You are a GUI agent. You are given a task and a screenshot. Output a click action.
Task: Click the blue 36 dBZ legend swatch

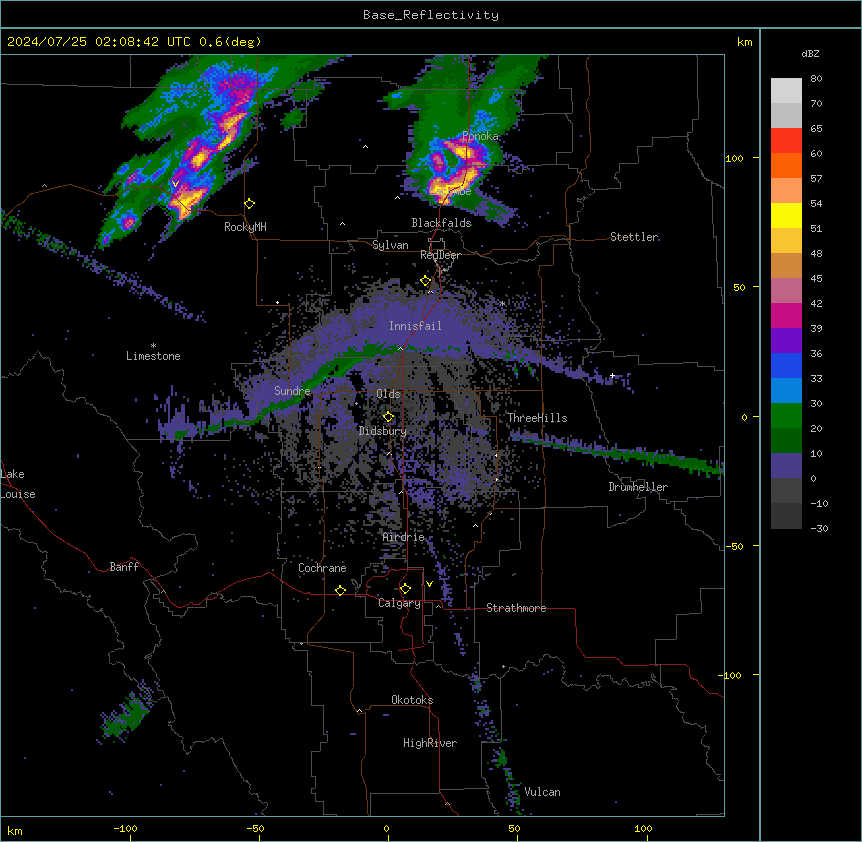[786, 365]
